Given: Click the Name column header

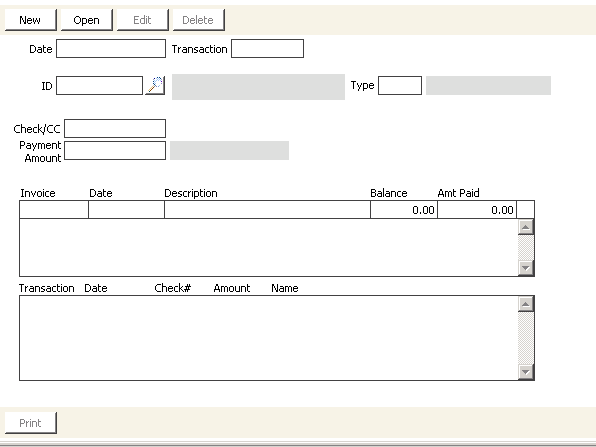Looking at the screenshot, I should pos(285,288).
